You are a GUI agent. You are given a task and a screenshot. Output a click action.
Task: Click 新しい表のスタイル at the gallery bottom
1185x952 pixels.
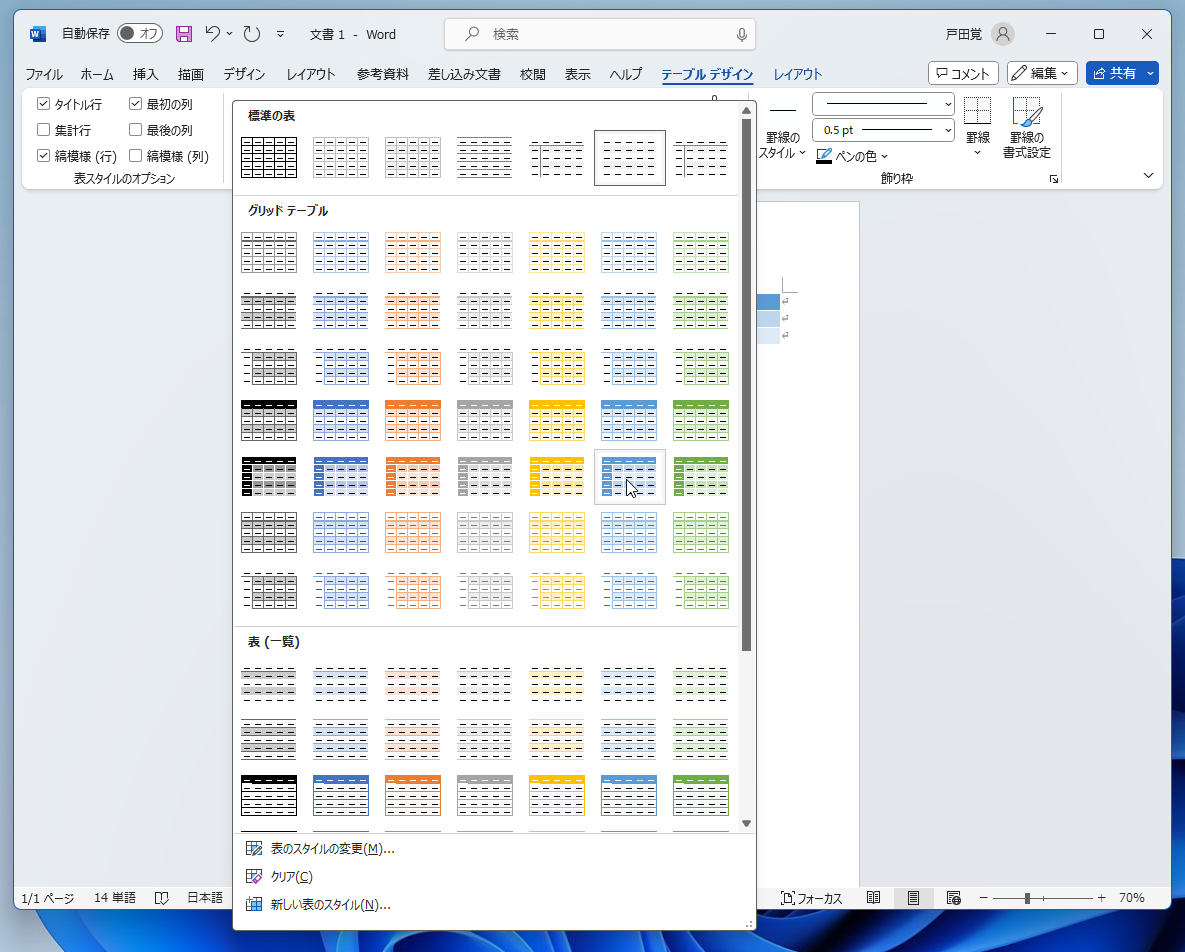(x=330, y=904)
